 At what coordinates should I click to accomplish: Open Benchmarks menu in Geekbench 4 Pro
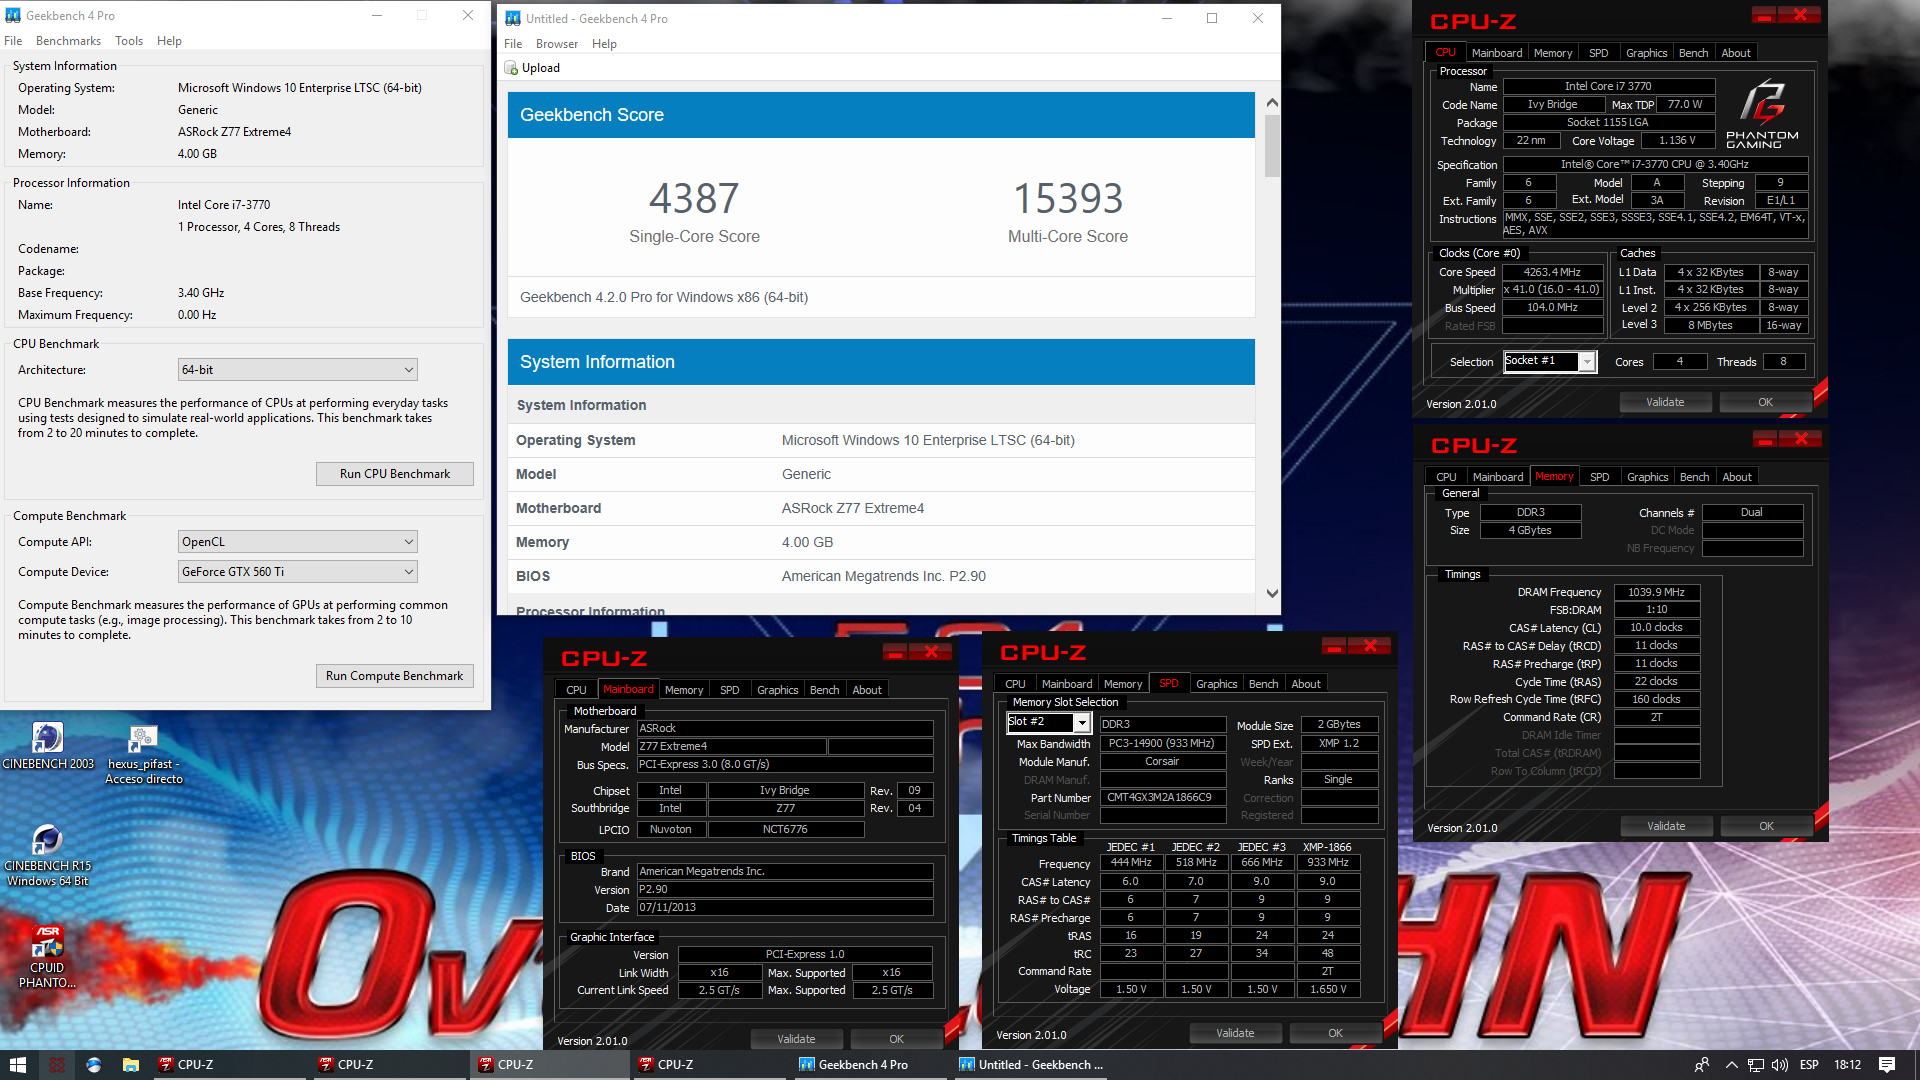click(68, 41)
